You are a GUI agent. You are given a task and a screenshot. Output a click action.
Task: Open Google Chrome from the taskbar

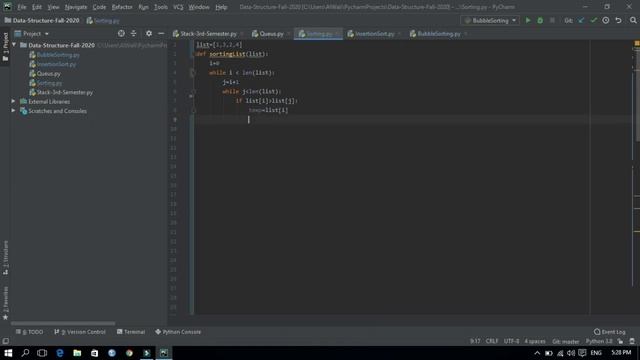pyautogui.click(x=129, y=353)
